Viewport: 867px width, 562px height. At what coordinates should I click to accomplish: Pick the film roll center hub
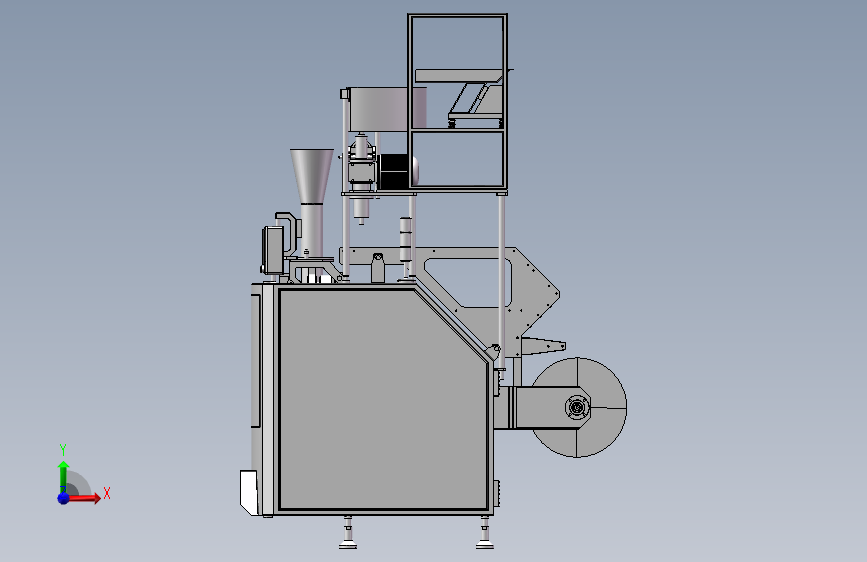pyautogui.click(x=577, y=408)
